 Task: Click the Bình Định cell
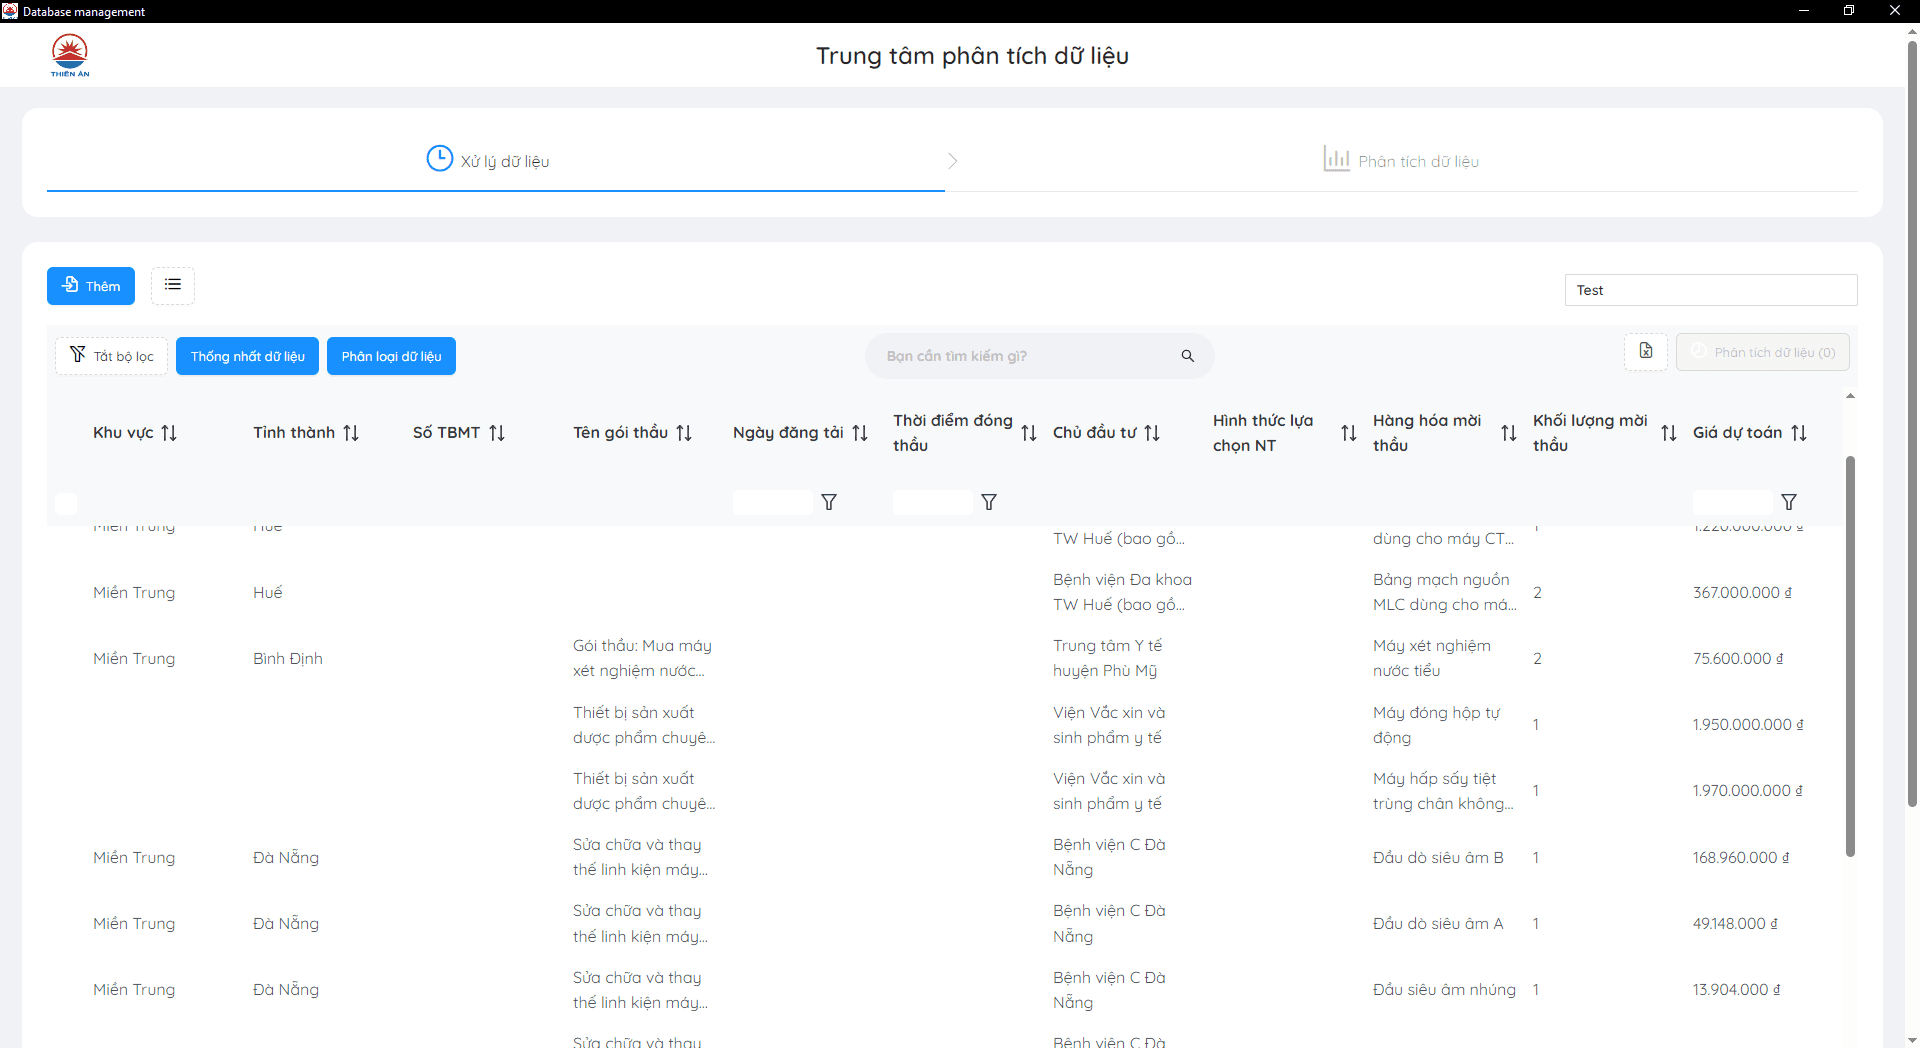[x=288, y=658]
